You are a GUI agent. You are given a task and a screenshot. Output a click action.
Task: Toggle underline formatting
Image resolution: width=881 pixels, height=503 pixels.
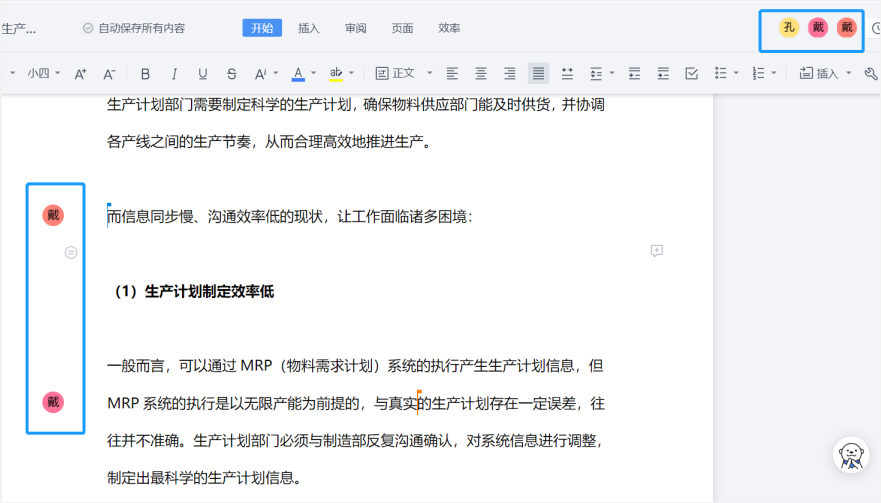203,74
